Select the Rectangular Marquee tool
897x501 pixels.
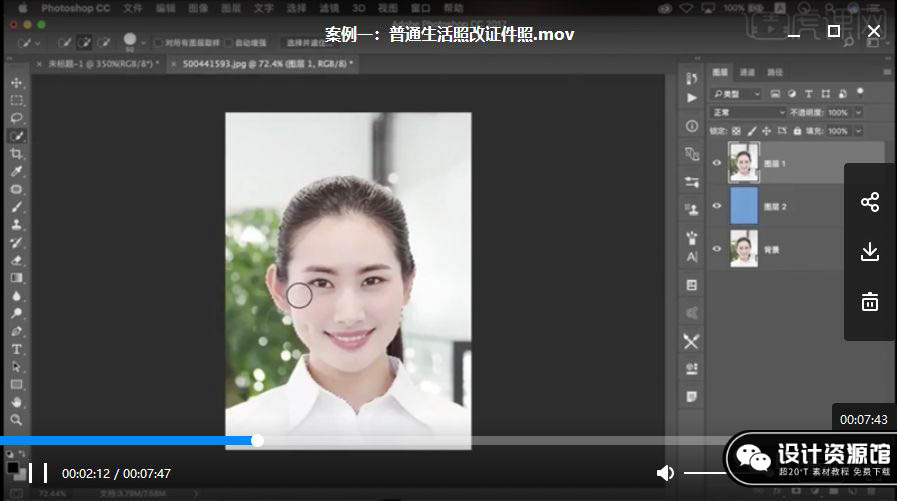pyautogui.click(x=16, y=101)
